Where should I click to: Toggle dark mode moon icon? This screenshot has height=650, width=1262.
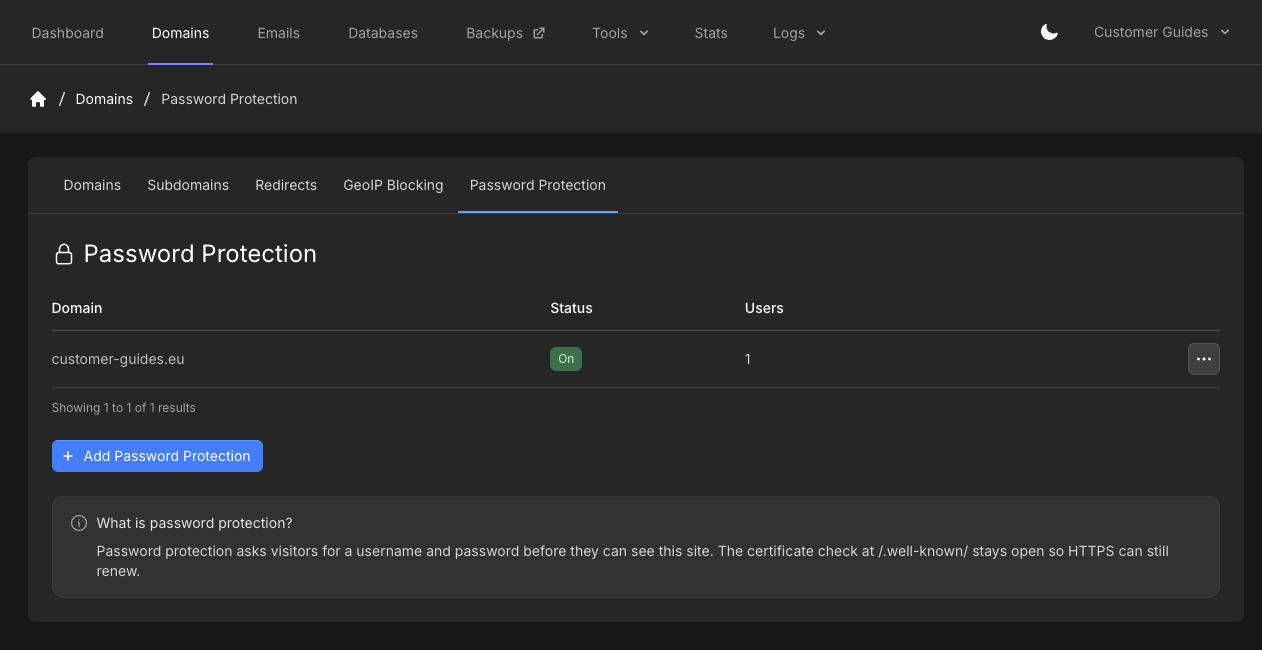click(1049, 32)
